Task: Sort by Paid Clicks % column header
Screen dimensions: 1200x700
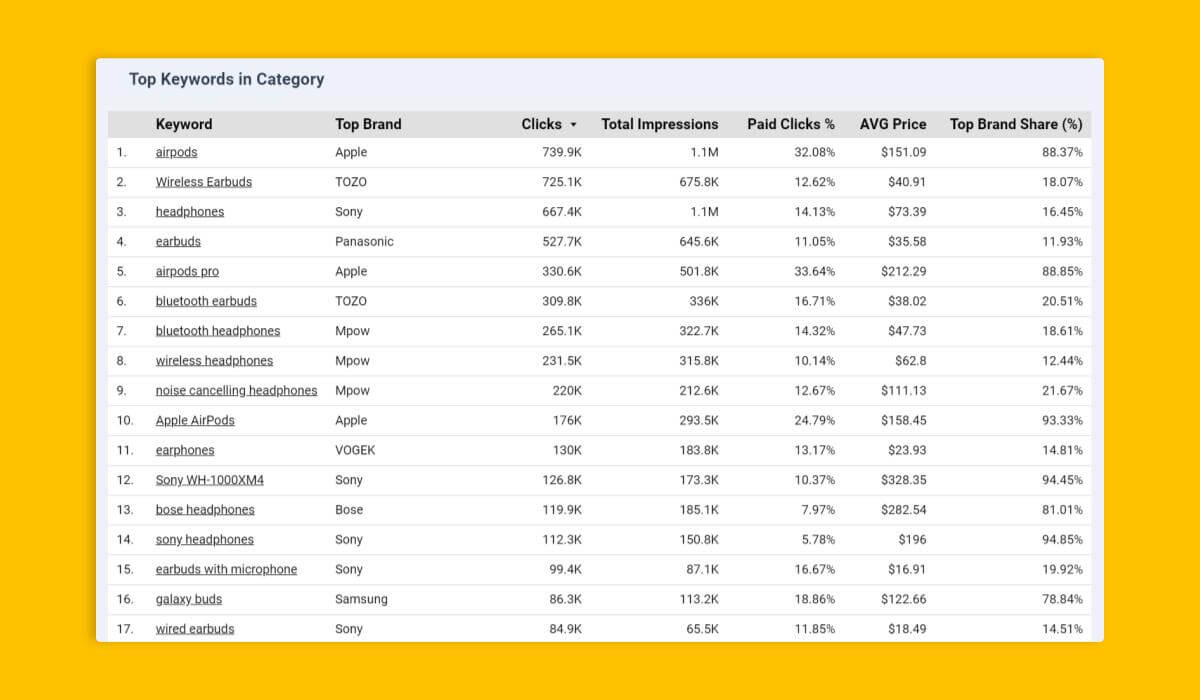Action: pos(790,124)
